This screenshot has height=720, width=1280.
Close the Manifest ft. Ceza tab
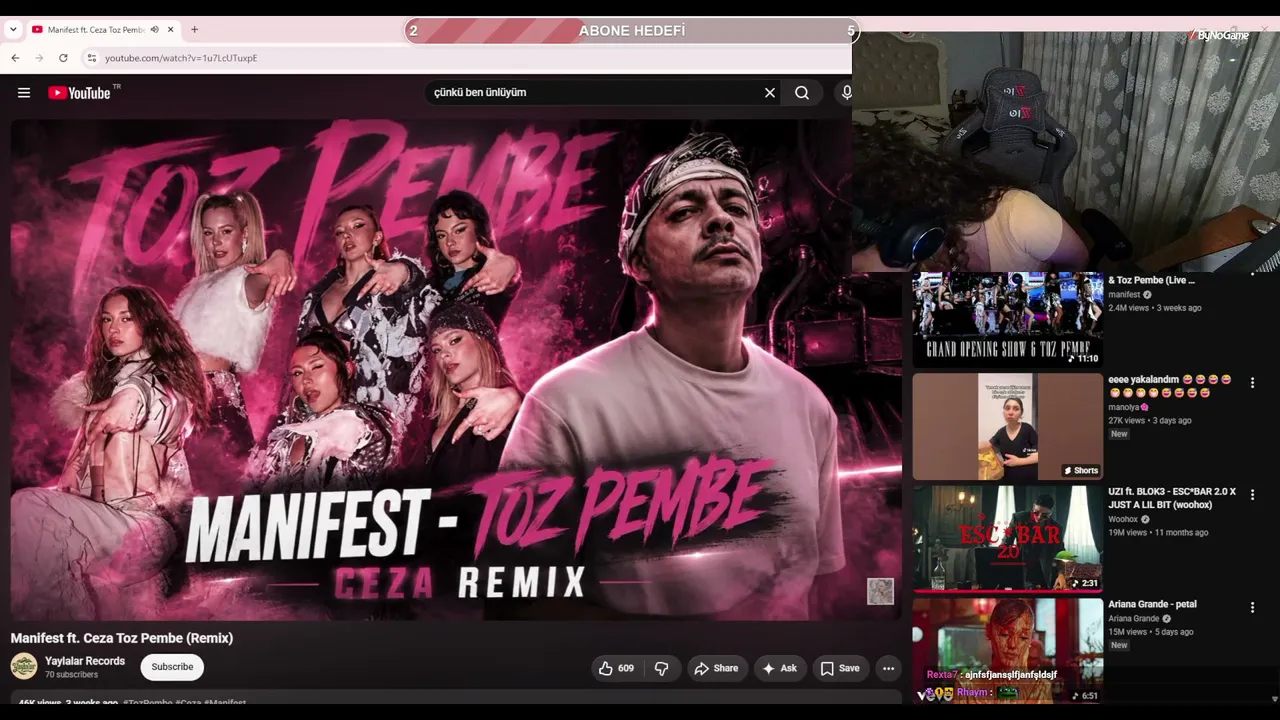coord(171,30)
